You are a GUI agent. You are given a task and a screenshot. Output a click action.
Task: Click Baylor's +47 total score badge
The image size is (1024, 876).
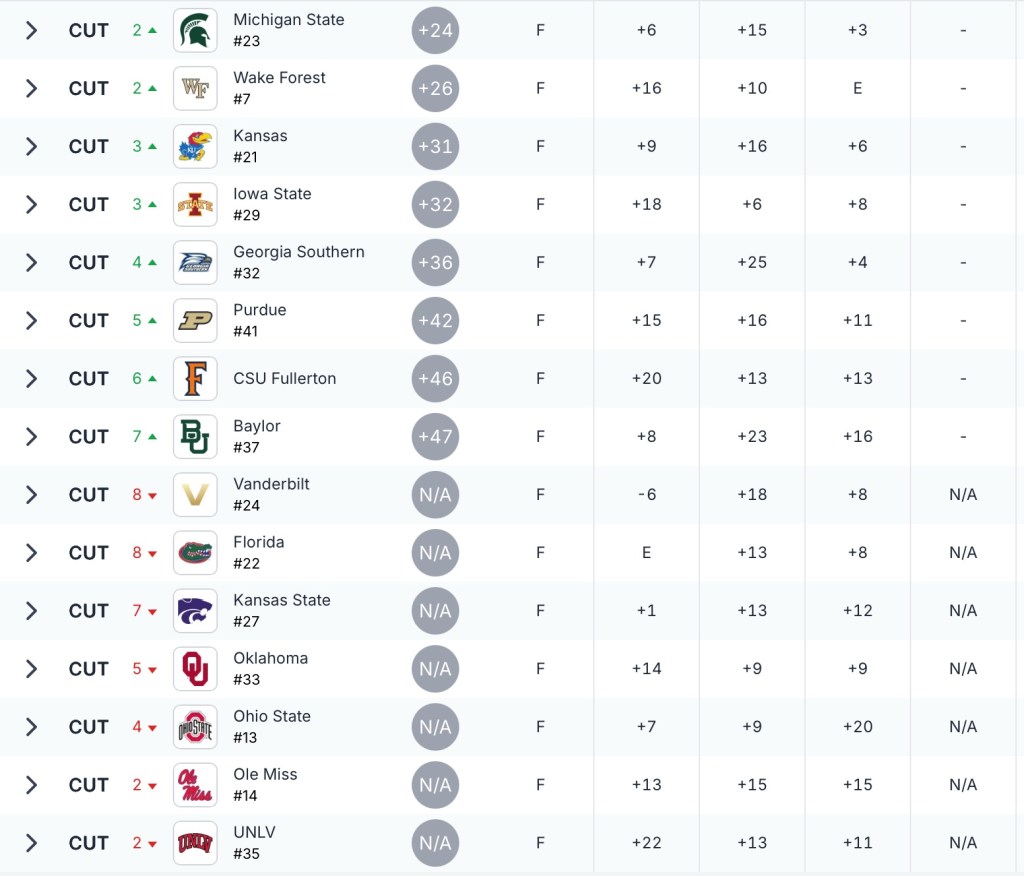(x=435, y=436)
